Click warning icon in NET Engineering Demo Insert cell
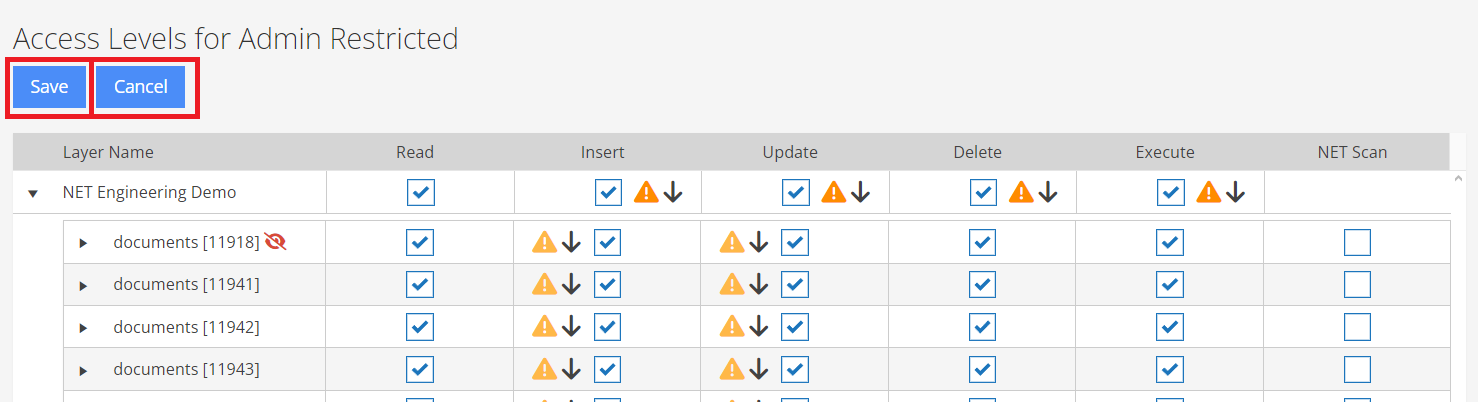1478x402 pixels. pyautogui.click(x=646, y=192)
